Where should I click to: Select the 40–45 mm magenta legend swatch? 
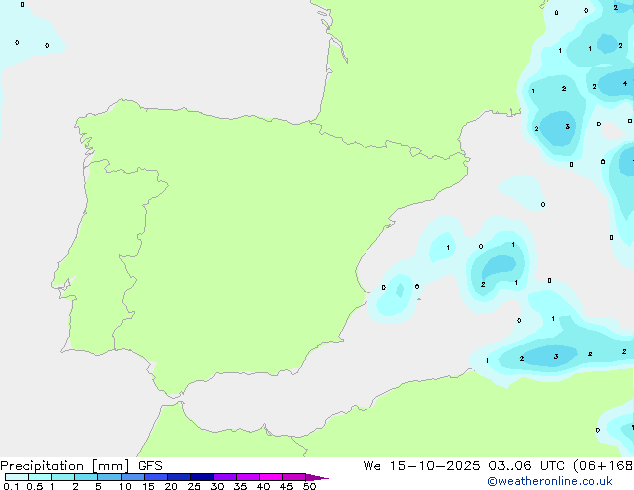point(271,477)
